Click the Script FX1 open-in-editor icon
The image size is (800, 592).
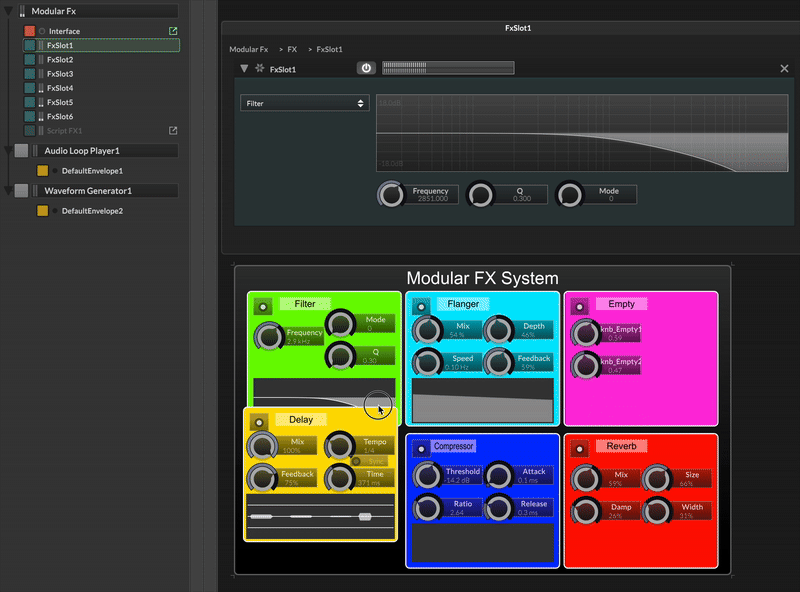coord(173,131)
